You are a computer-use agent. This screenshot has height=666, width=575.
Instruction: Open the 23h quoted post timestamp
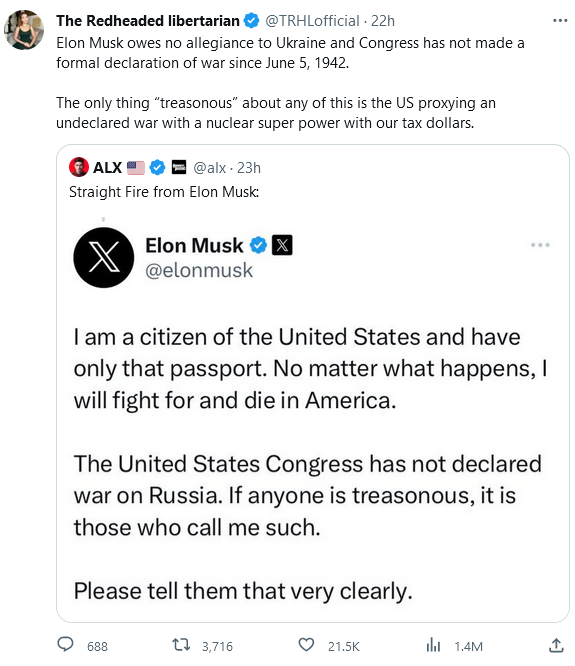pos(249,168)
